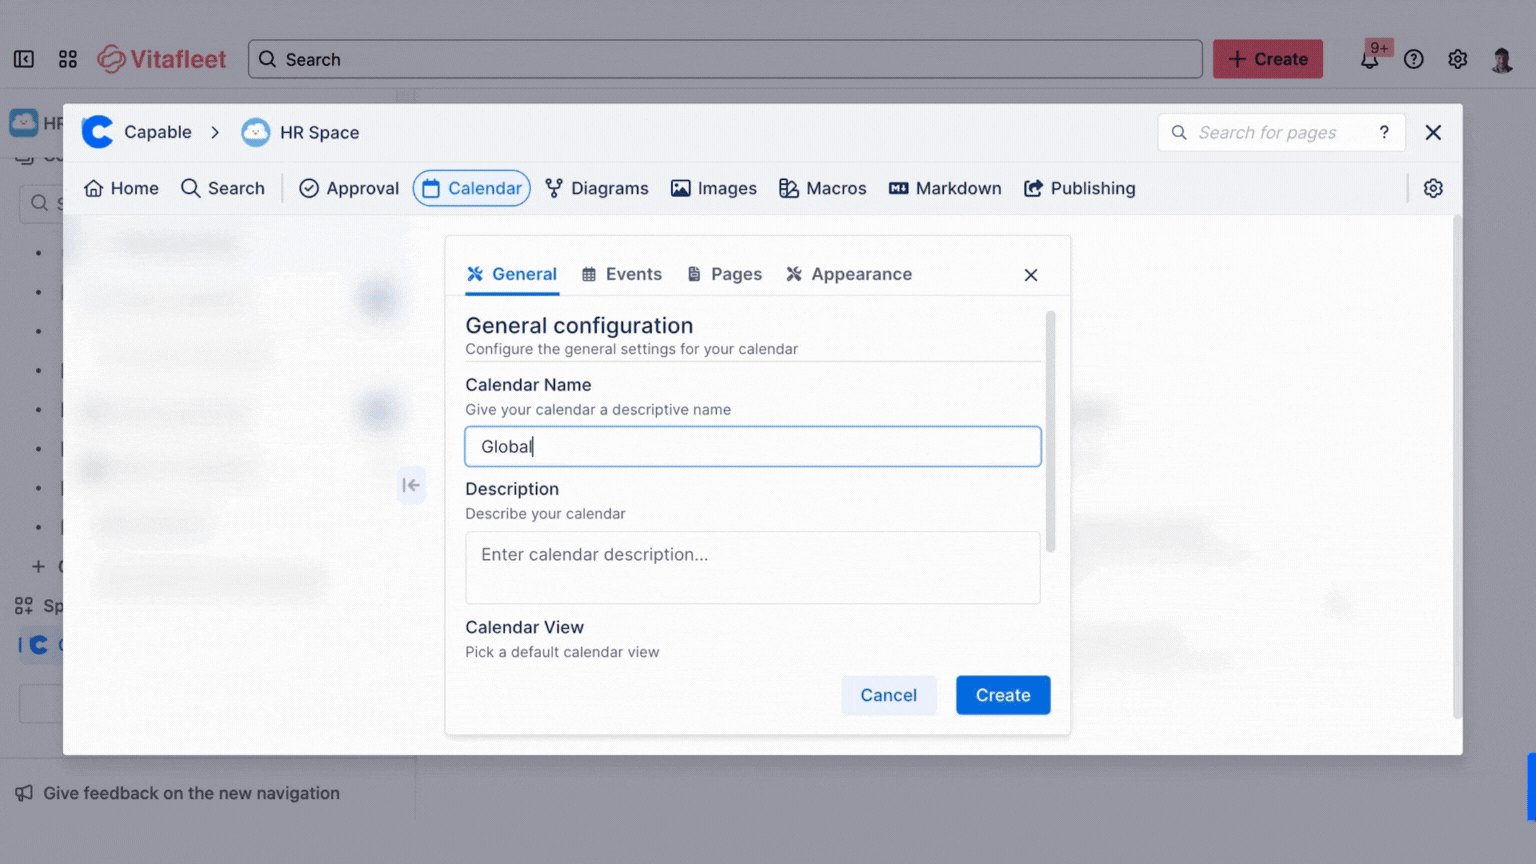The height and width of the screenshot is (864, 1536).
Task: Switch to the Markdown tool
Action: tap(944, 188)
